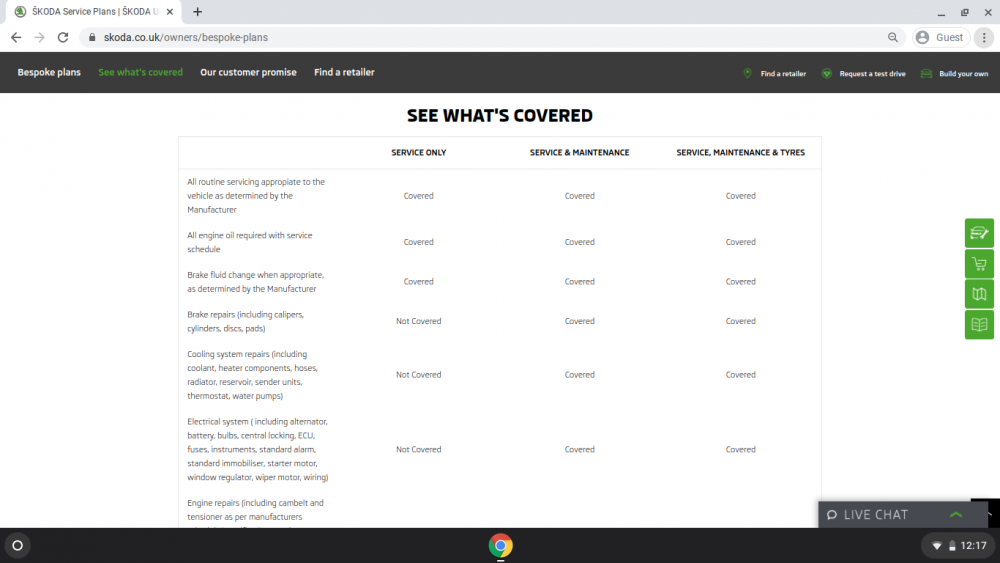The width and height of the screenshot is (1000, 563).
Task: Open Our customer promise section
Action: click(248, 73)
